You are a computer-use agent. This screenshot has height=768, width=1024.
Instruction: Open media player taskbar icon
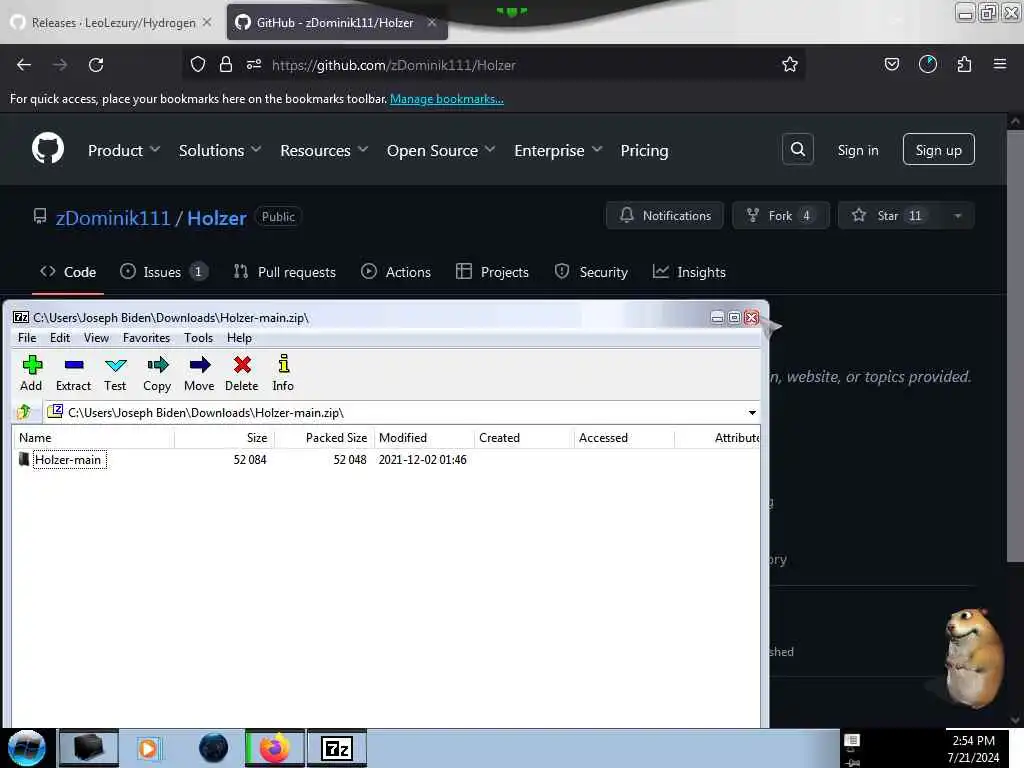(x=148, y=748)
